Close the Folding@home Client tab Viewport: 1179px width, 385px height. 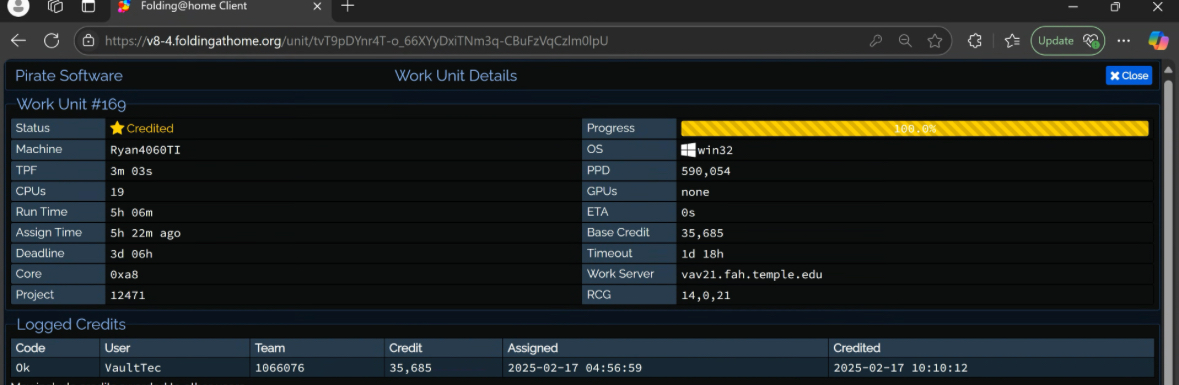(x=317, y=6)
